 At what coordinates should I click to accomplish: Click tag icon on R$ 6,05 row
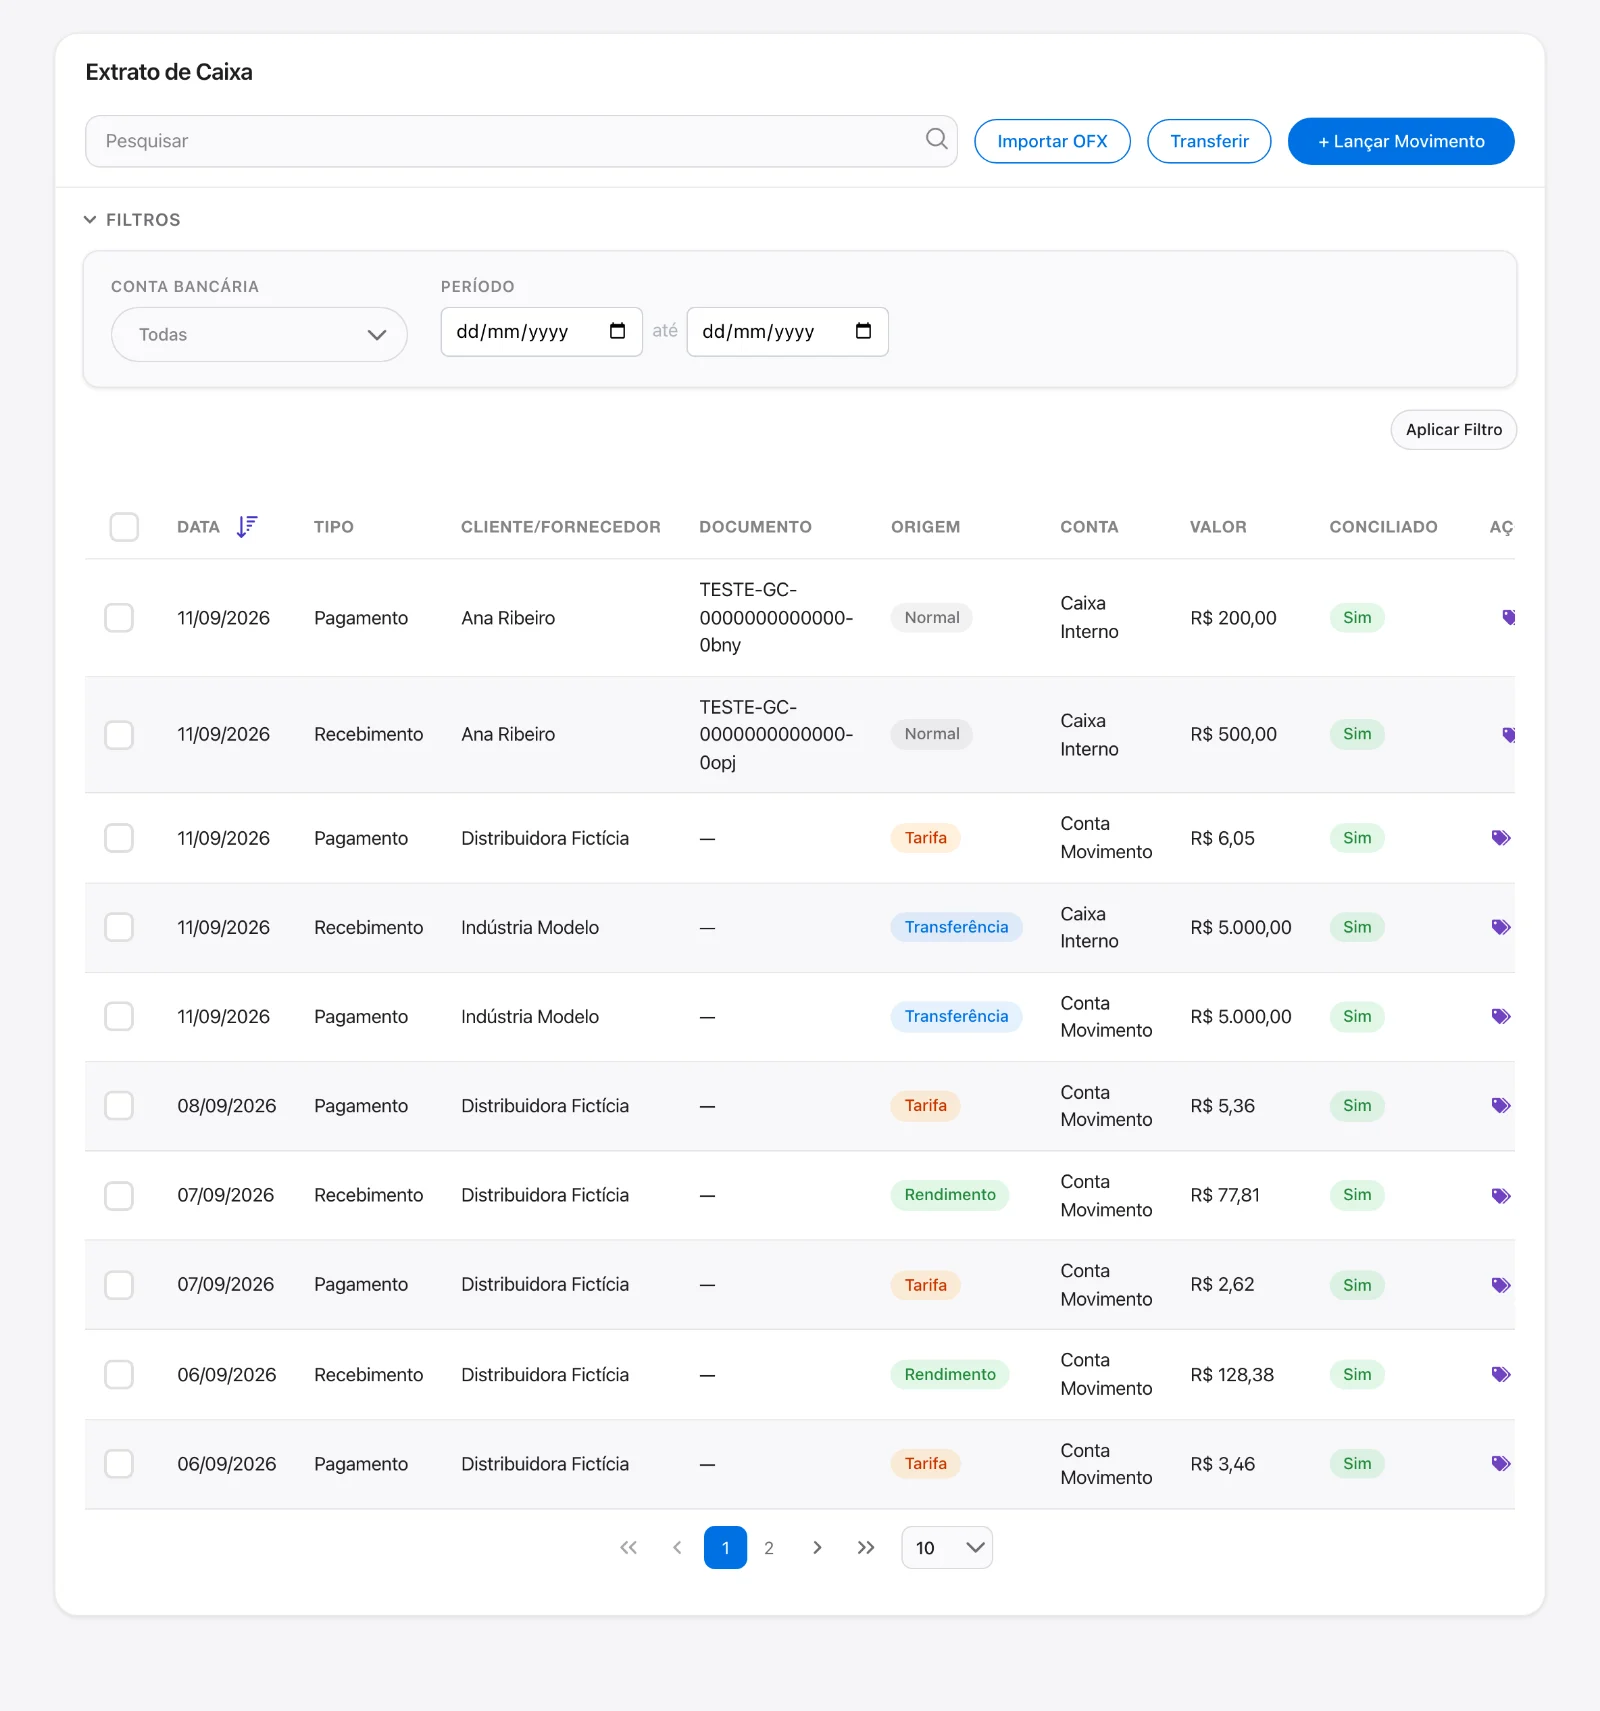coord(1501,838)
